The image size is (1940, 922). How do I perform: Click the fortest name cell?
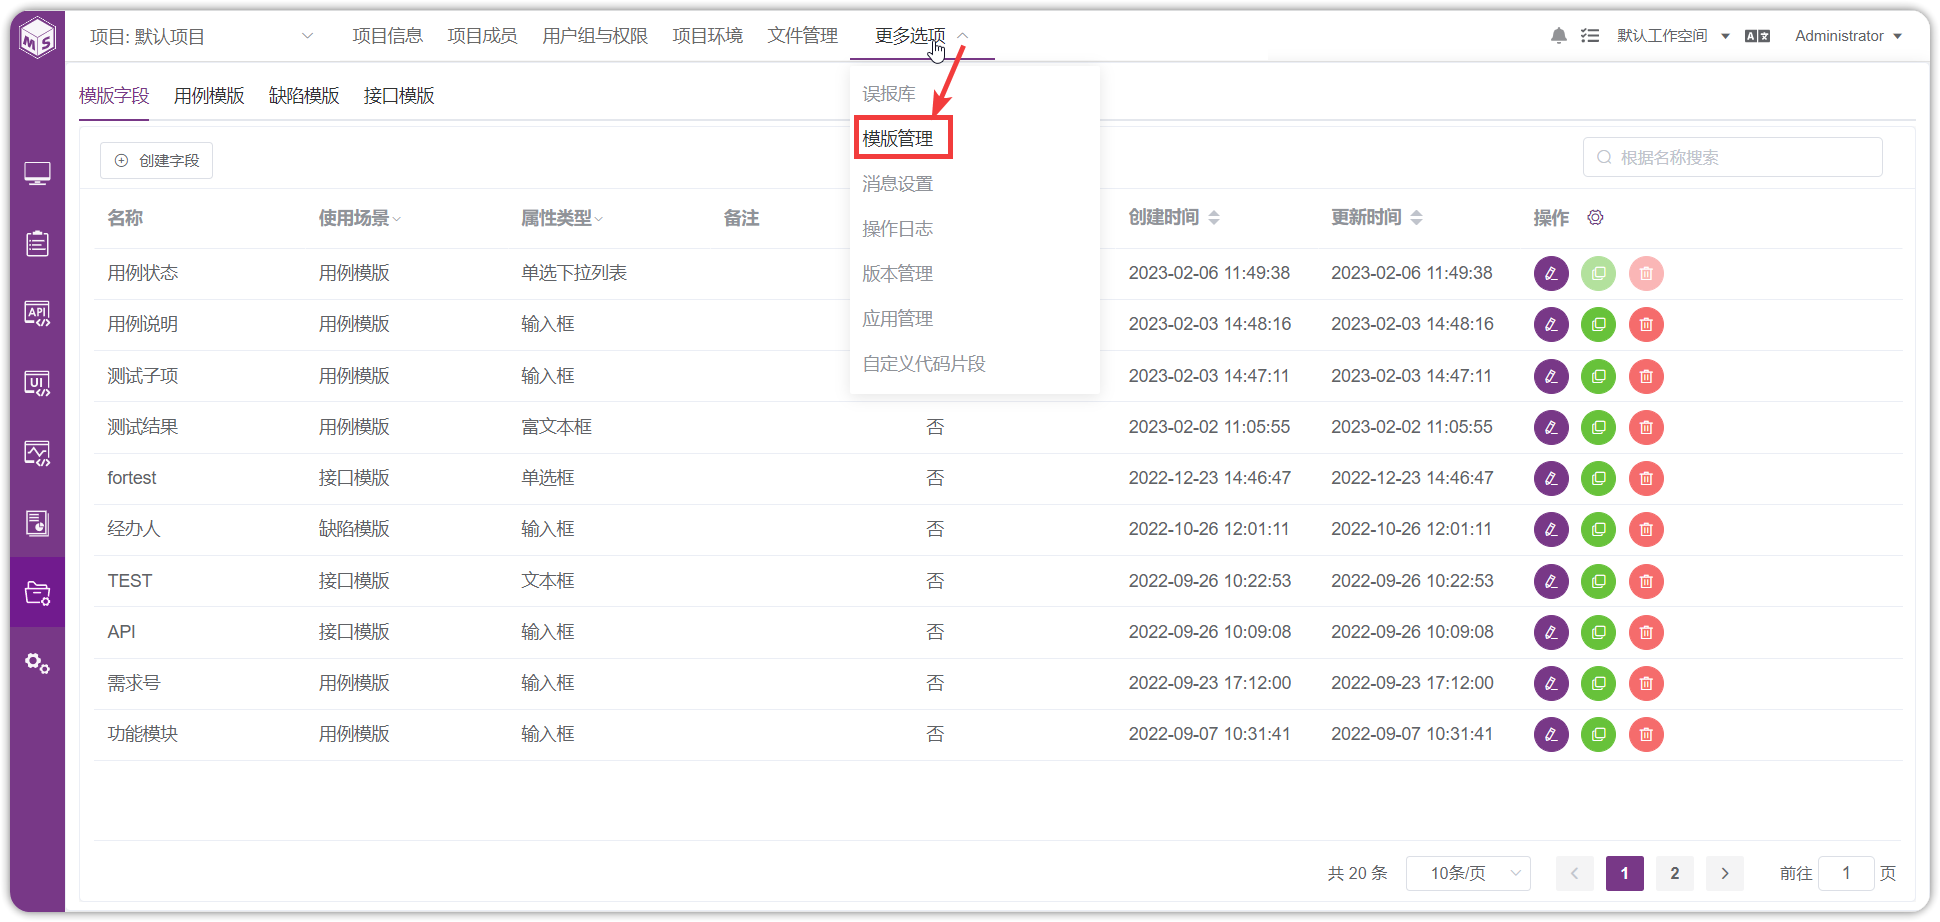pyautogui.click(x=132, y=478)
